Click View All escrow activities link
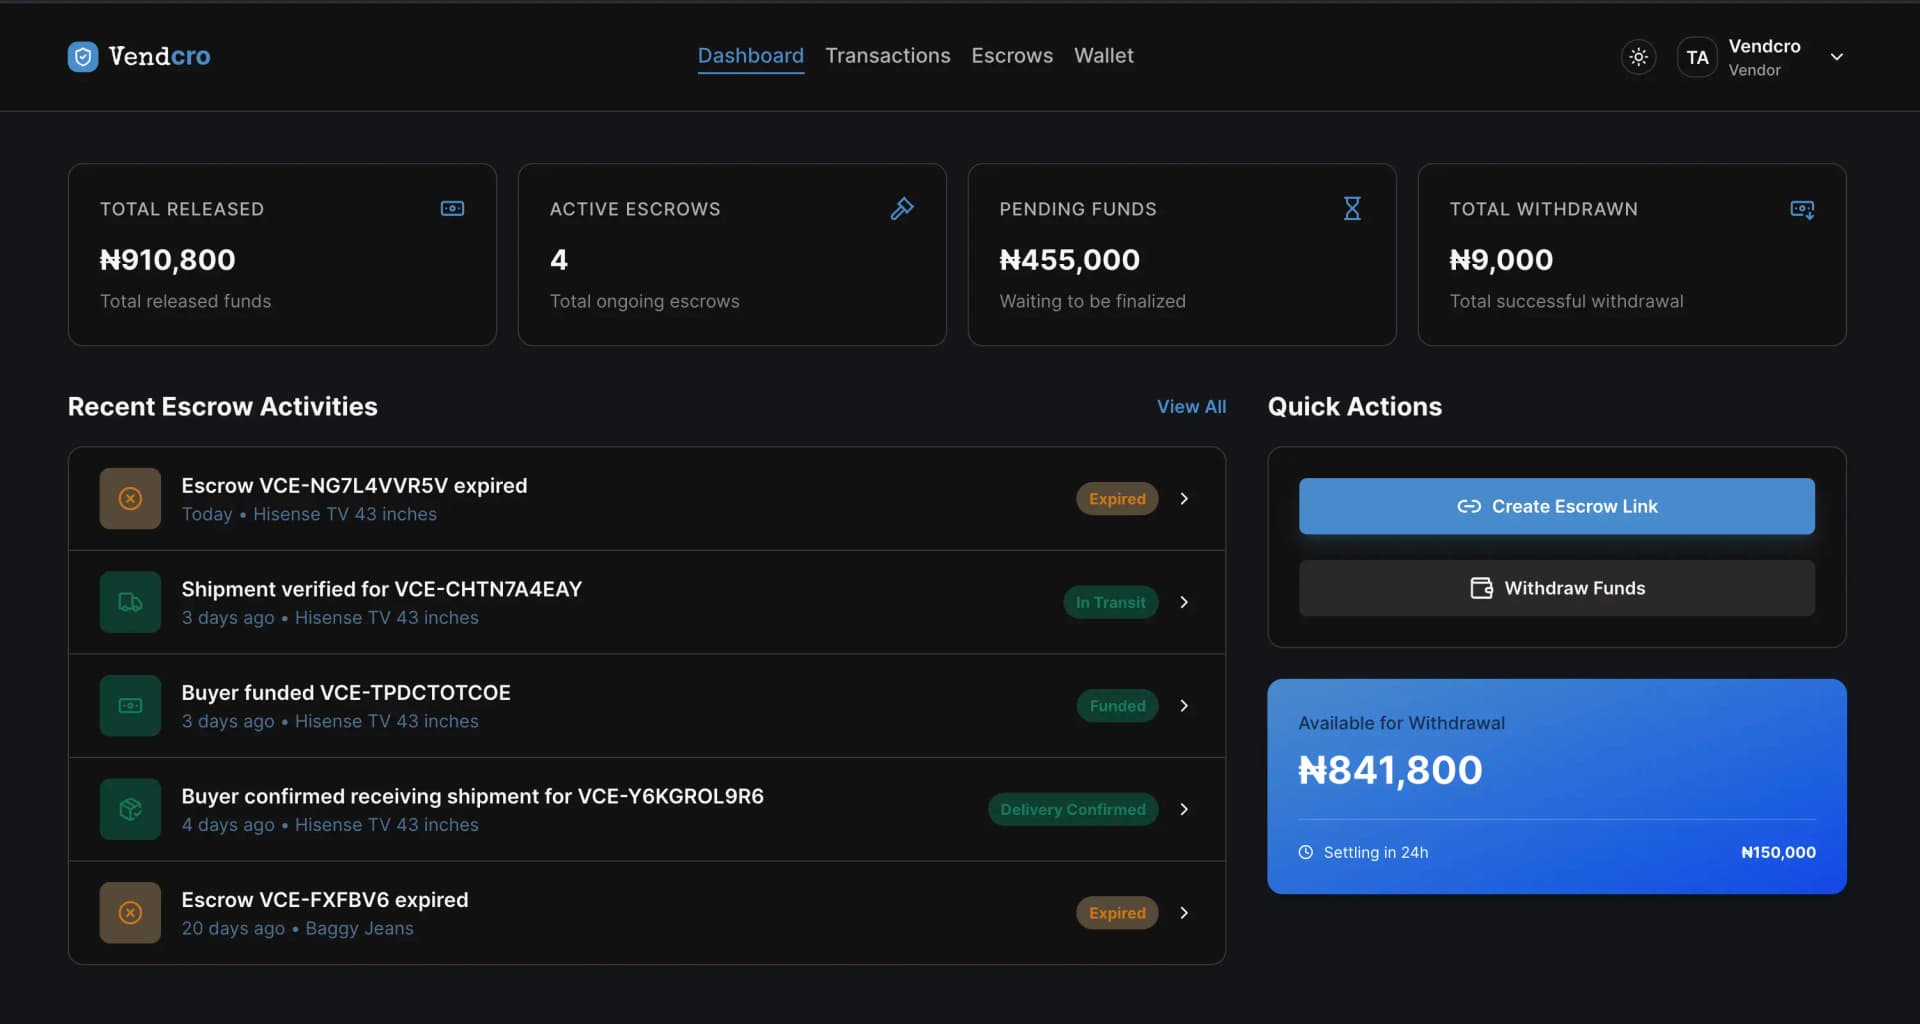 (x=1191, y=407)
